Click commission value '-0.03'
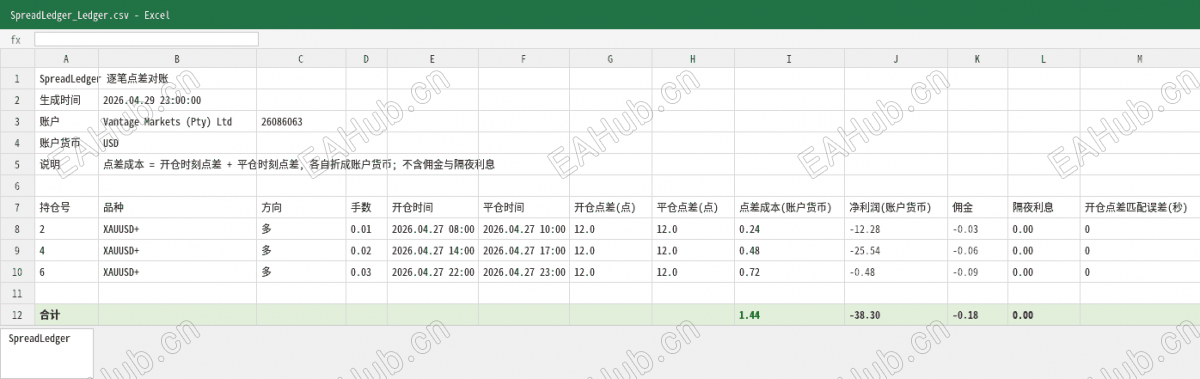The image size is (1200, 379). click(978, 229)
